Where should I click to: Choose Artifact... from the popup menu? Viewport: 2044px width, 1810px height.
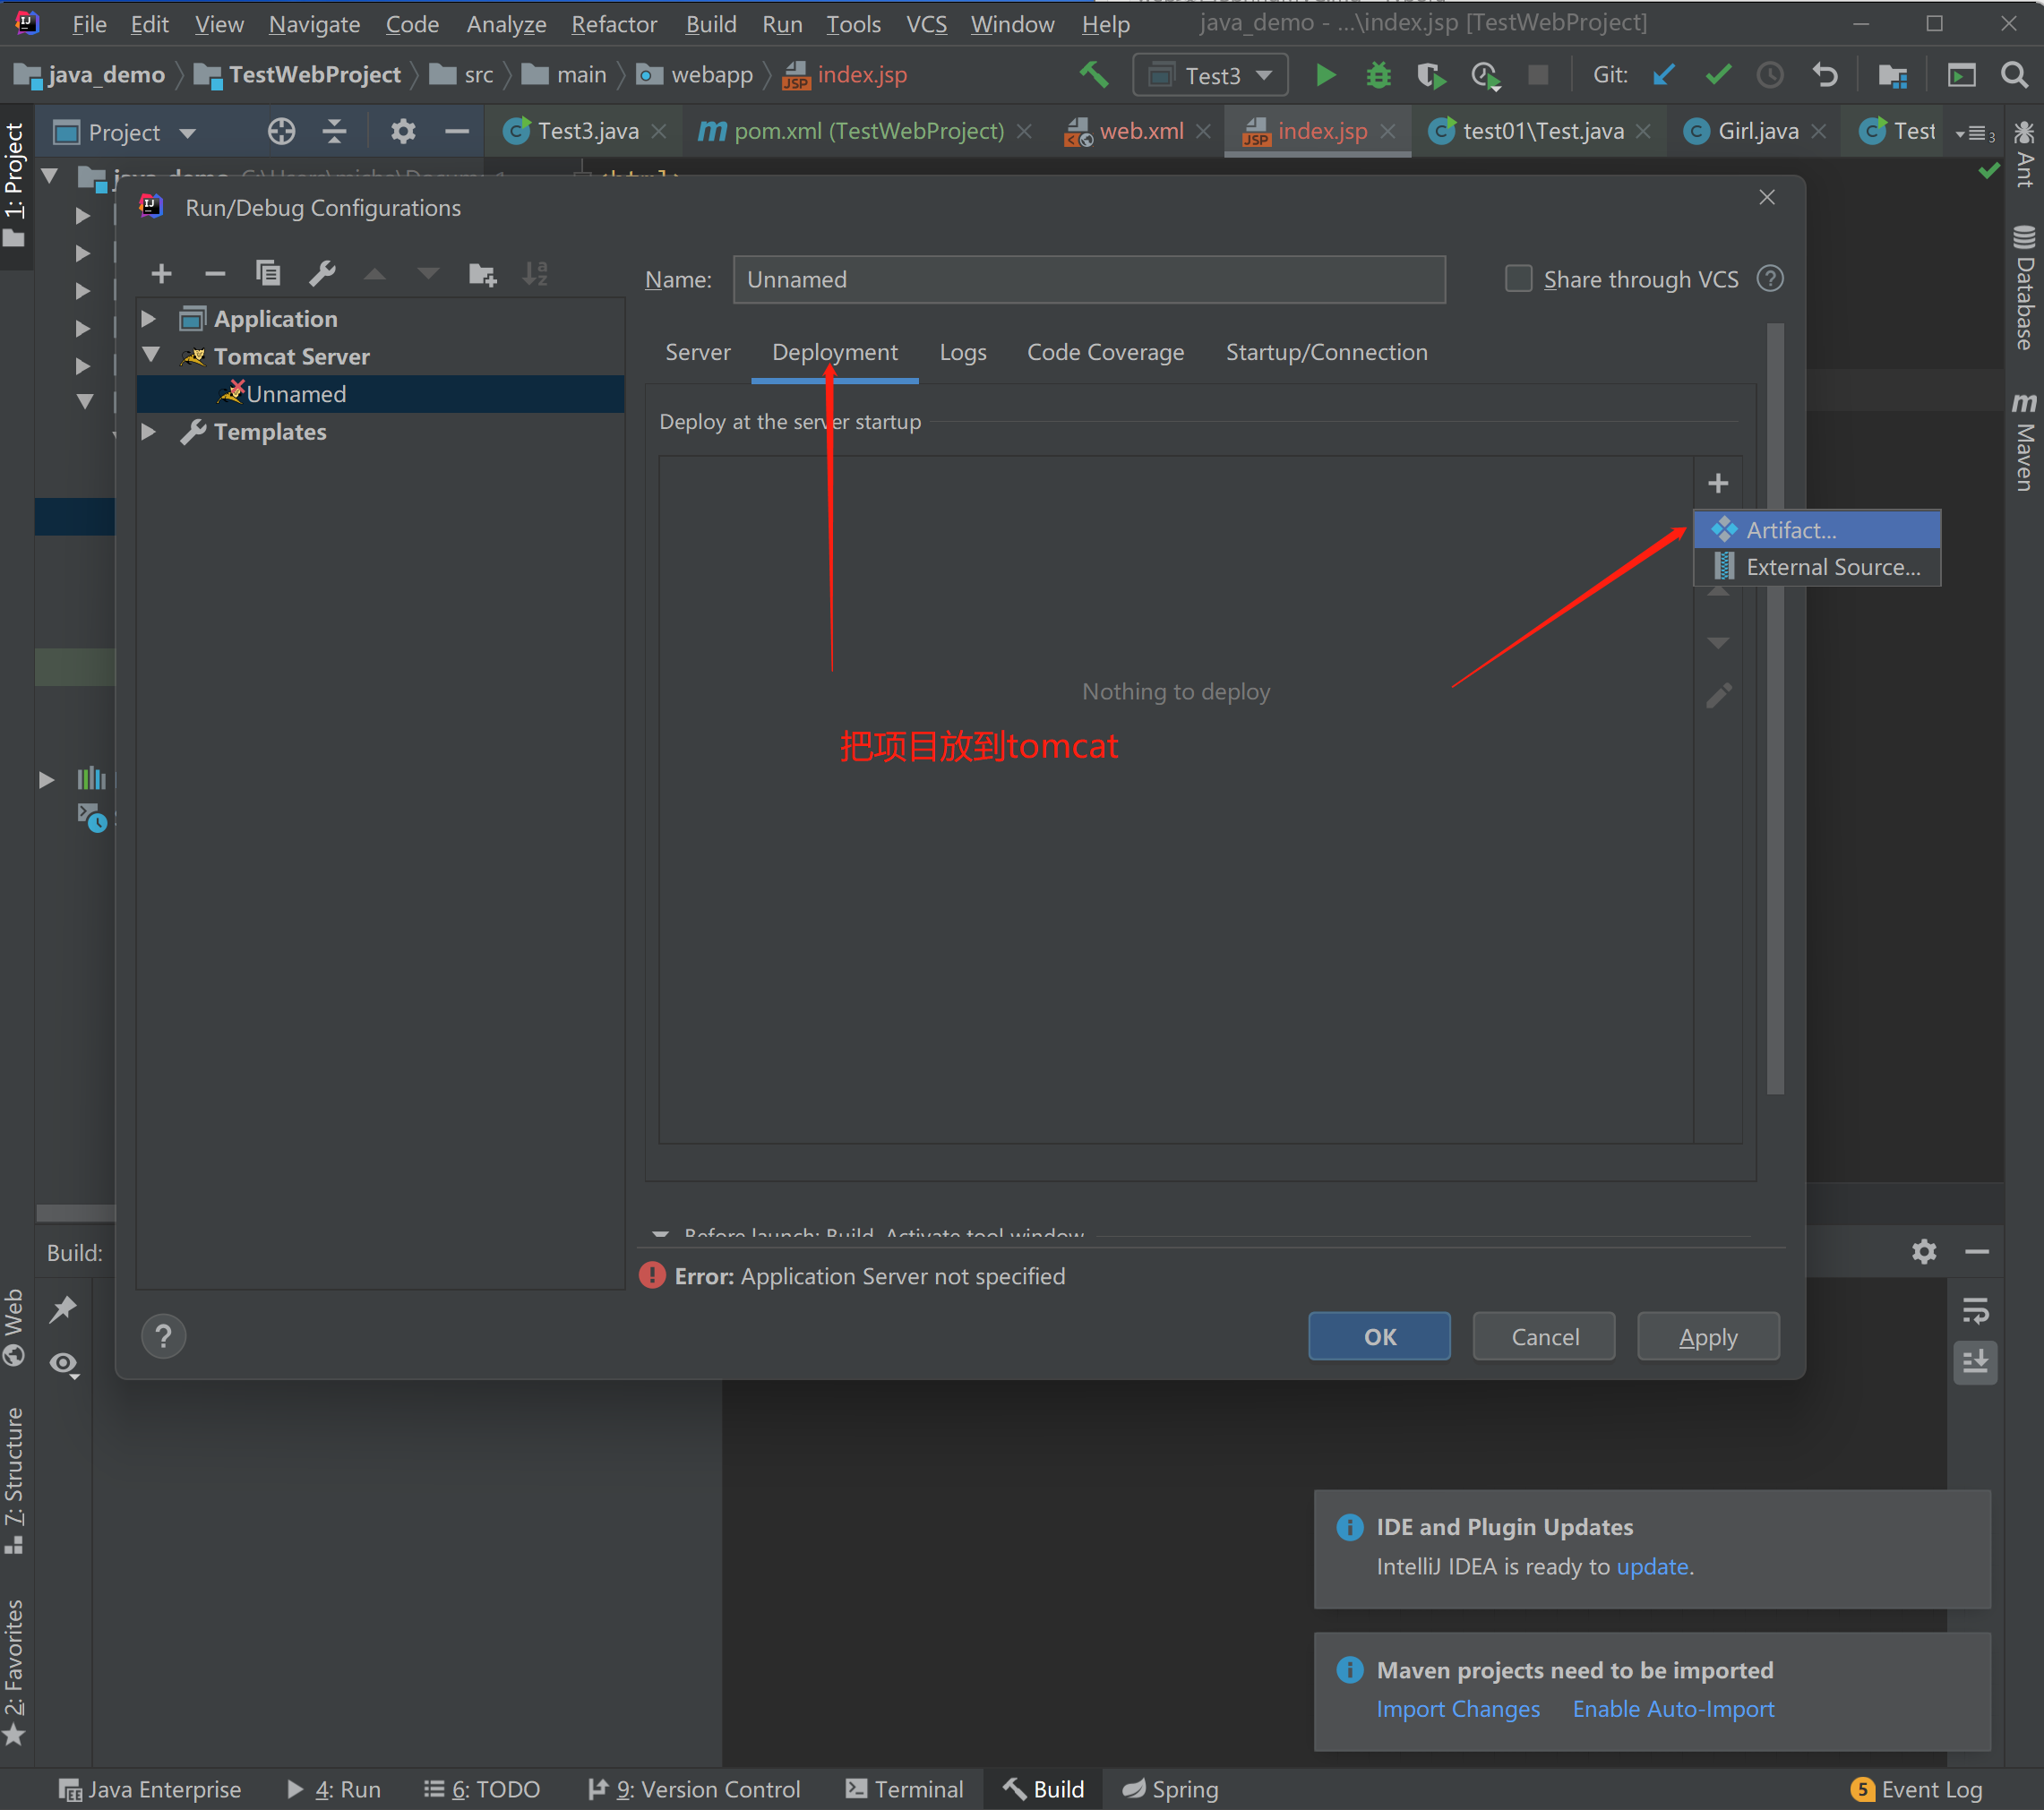[x=1817, y=530]
